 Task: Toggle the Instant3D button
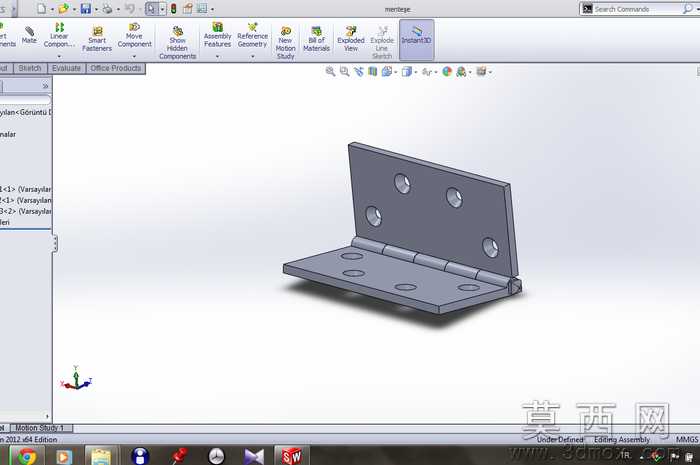click(416, 39)
